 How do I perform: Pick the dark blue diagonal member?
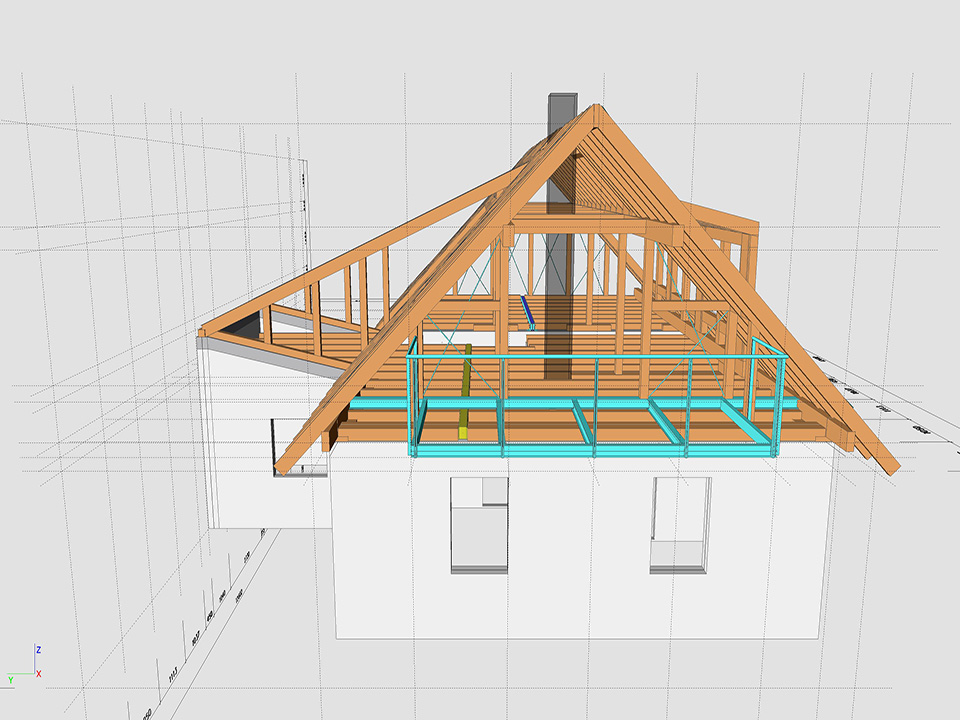click(527, 311)
